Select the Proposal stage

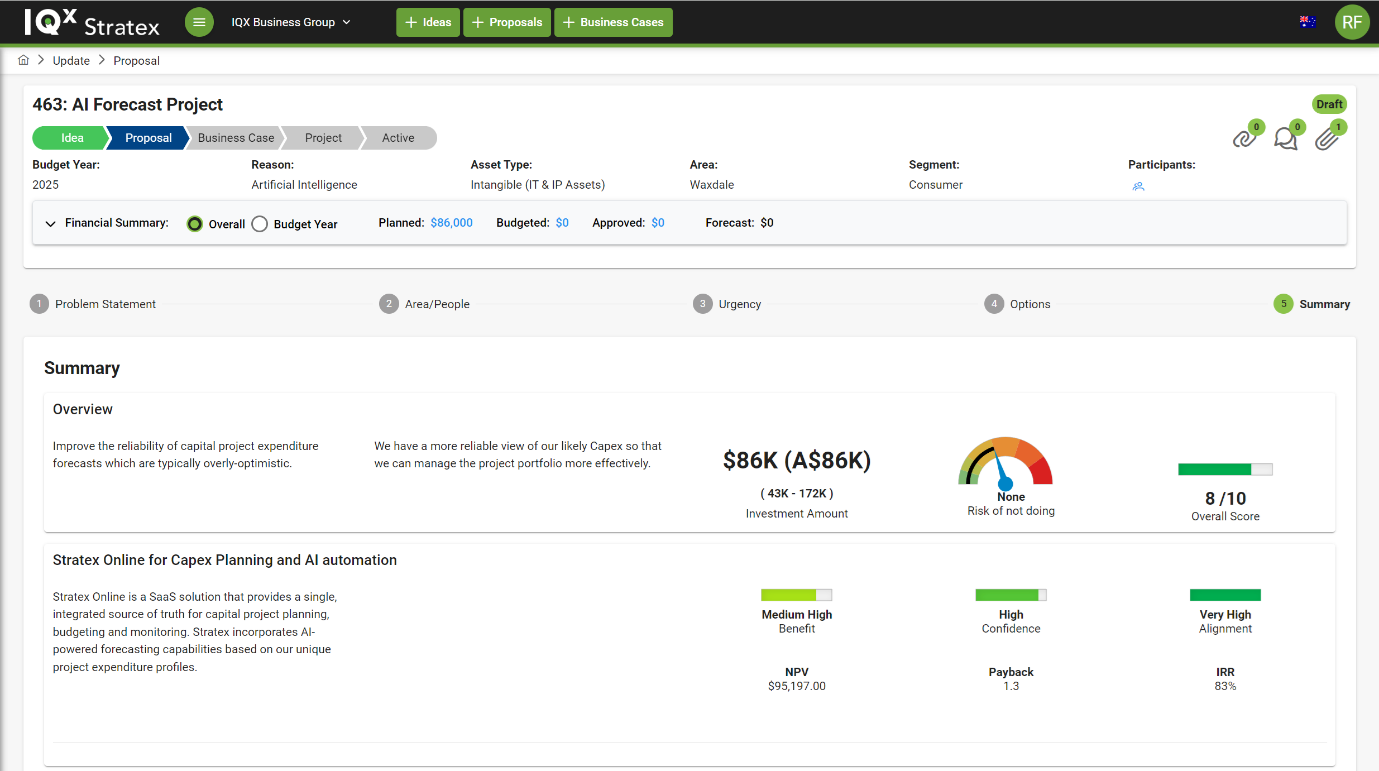coord(148,138)
